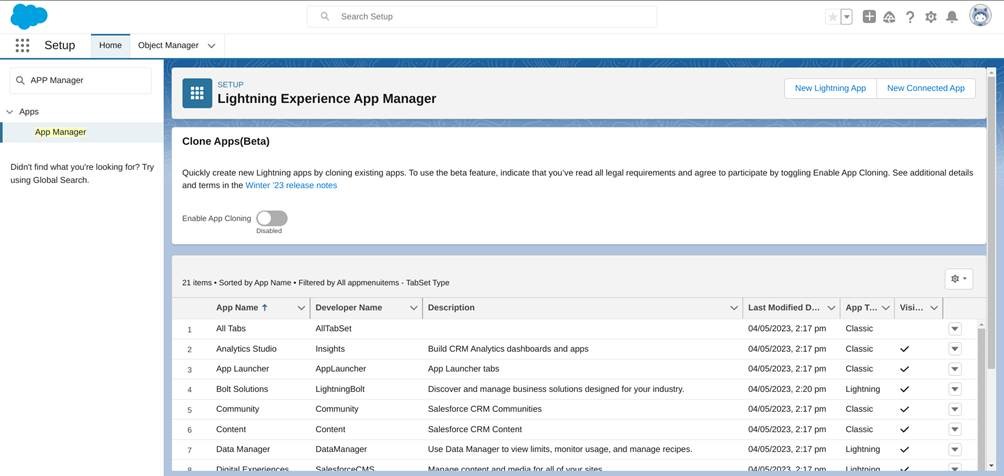The width and height of the screenshot is (1004, 476).
Task: Select App Manager in the sidebar
Action: click(x=60, y=132)
